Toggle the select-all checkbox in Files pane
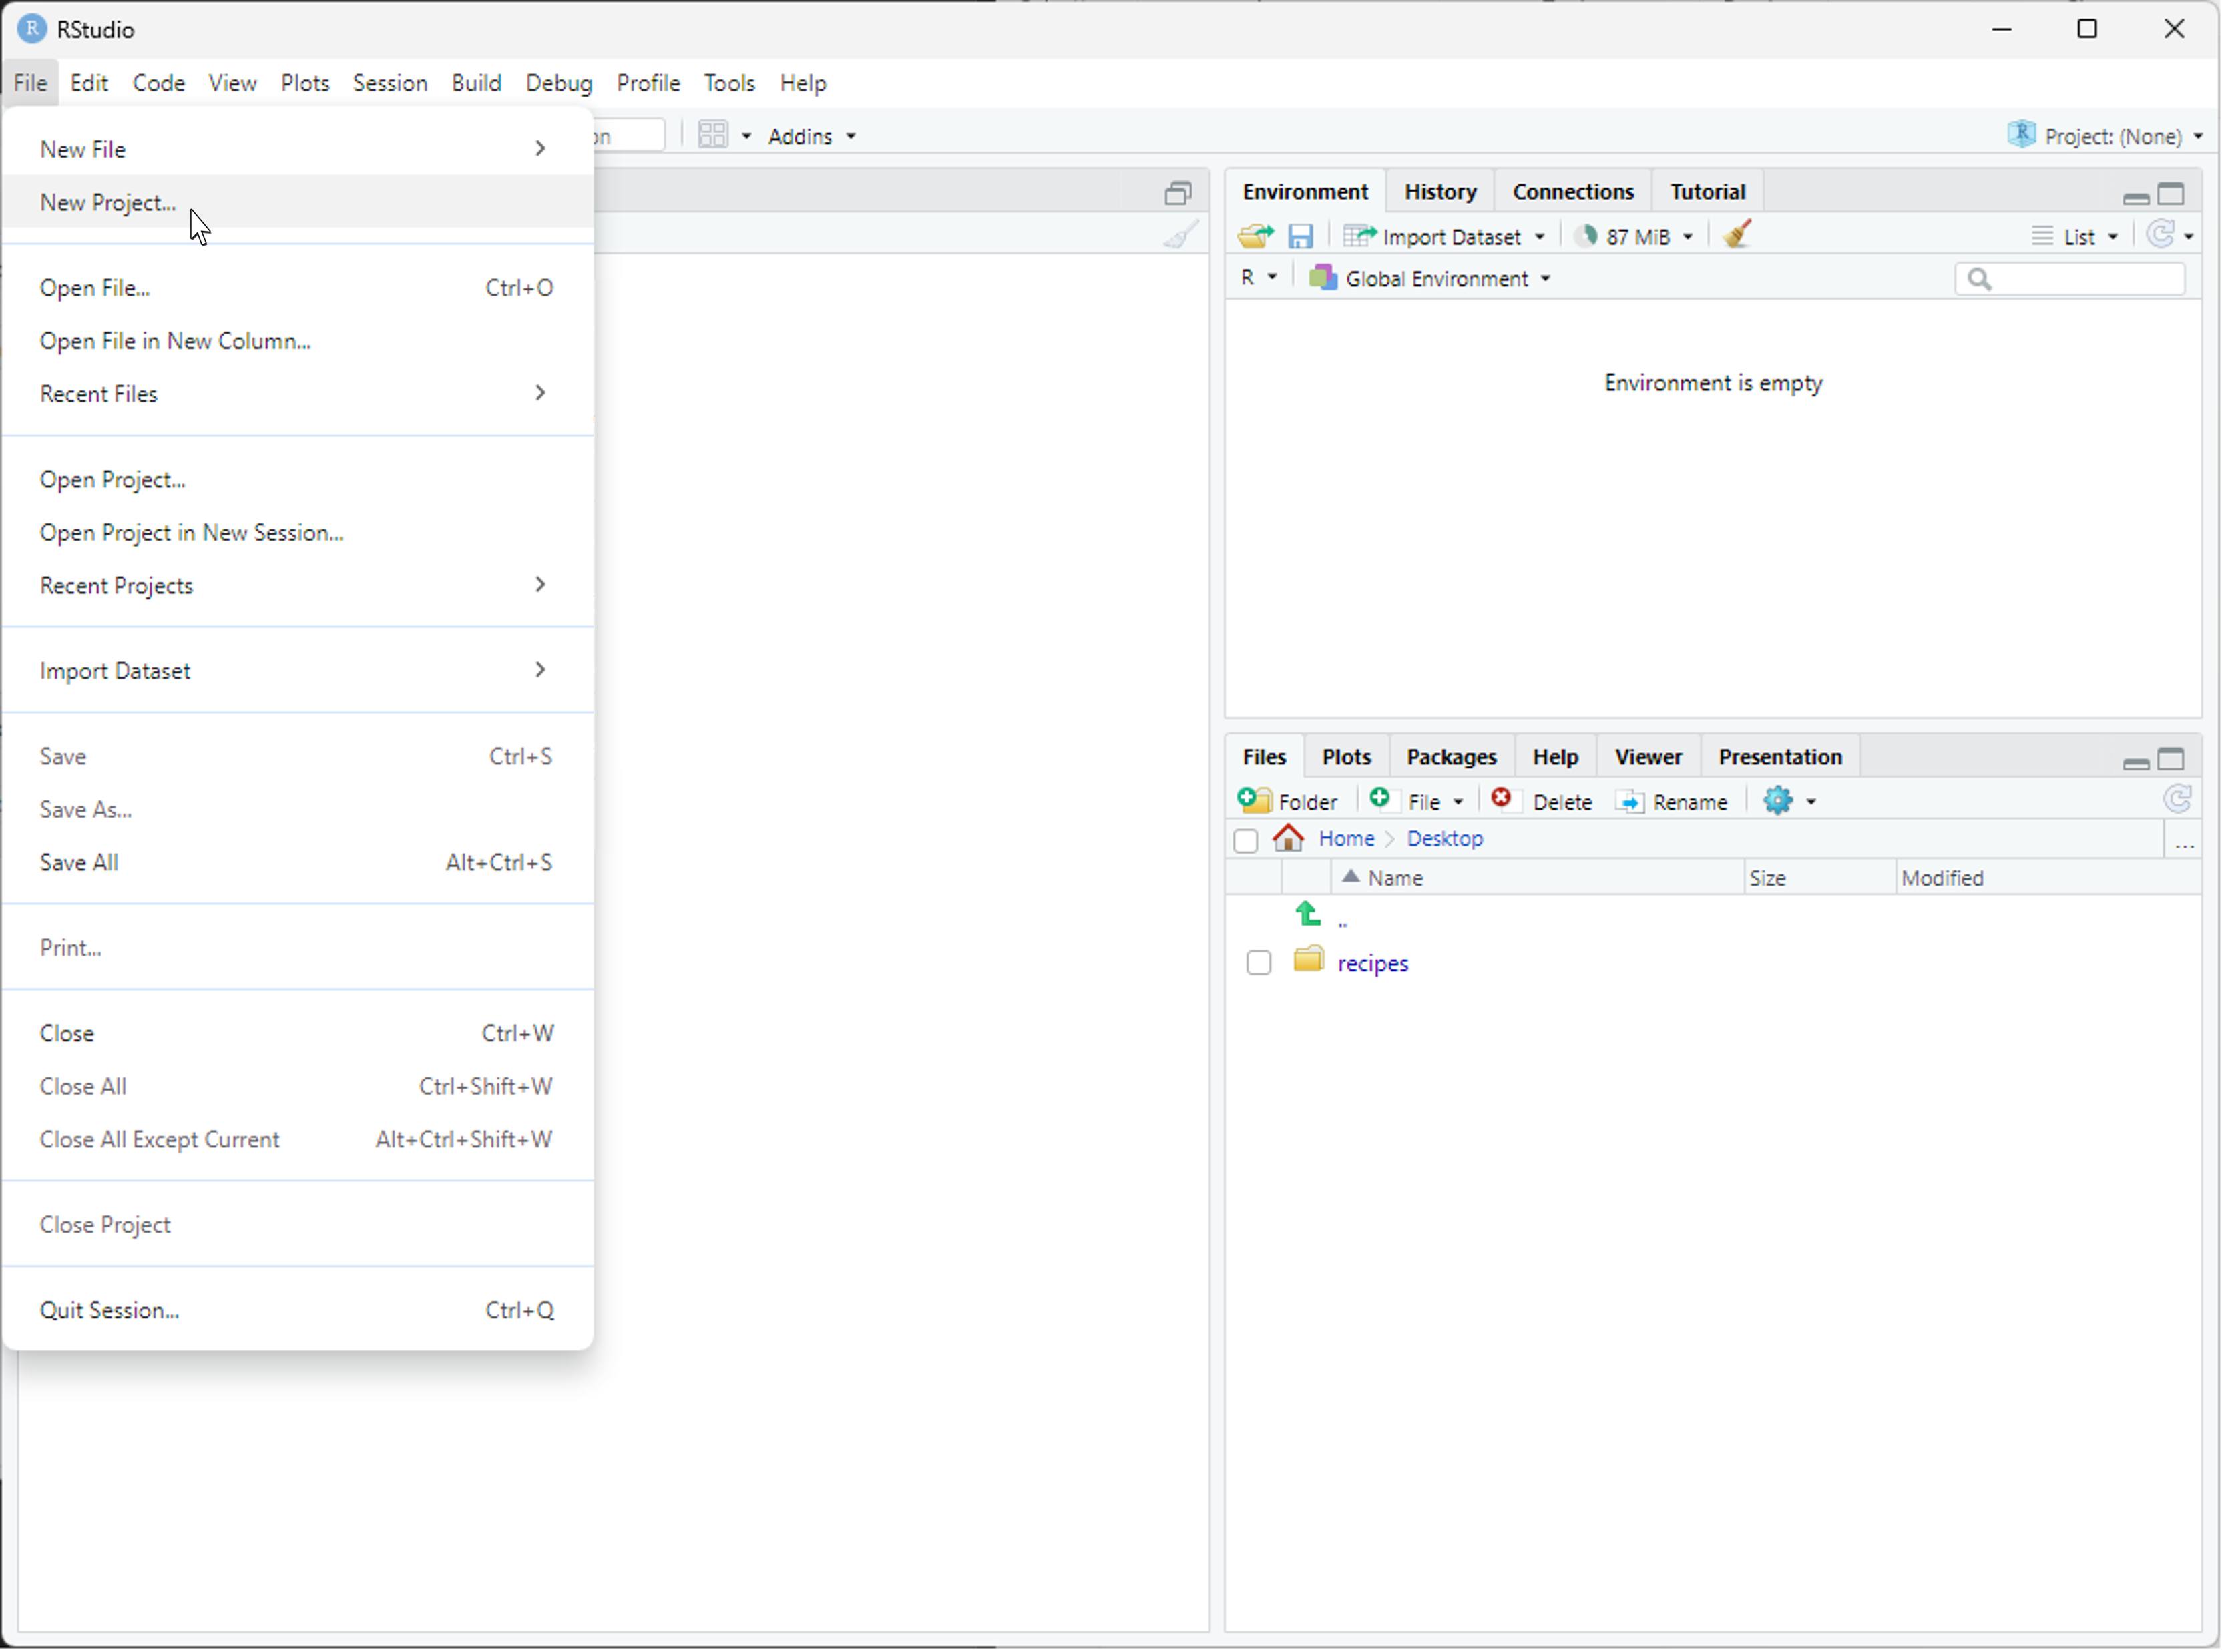 pyautogui.click(x=1245, y=841)
